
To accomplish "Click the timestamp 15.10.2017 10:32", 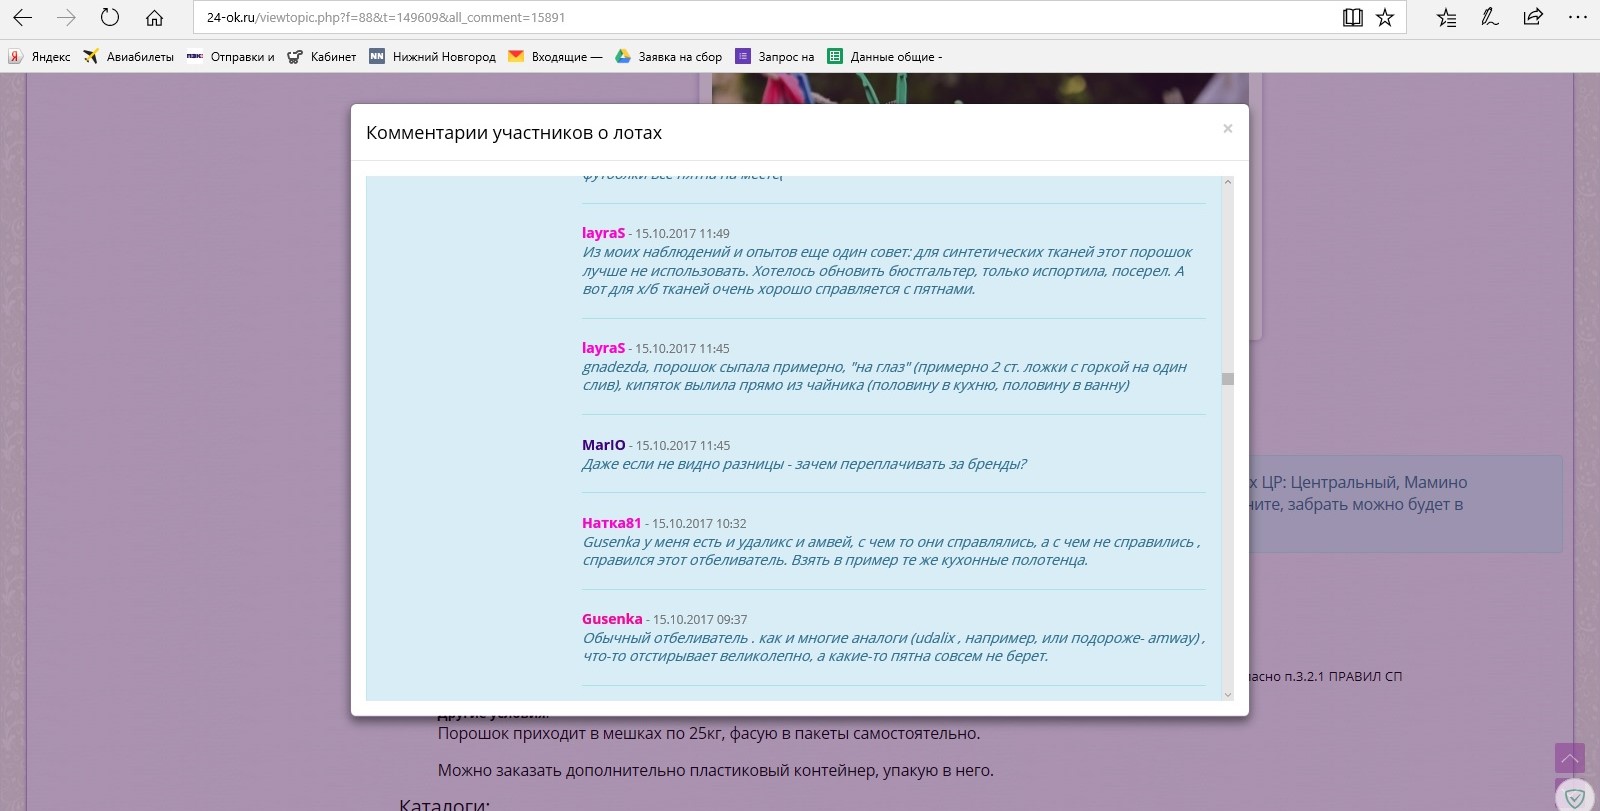I will [699, 524].
